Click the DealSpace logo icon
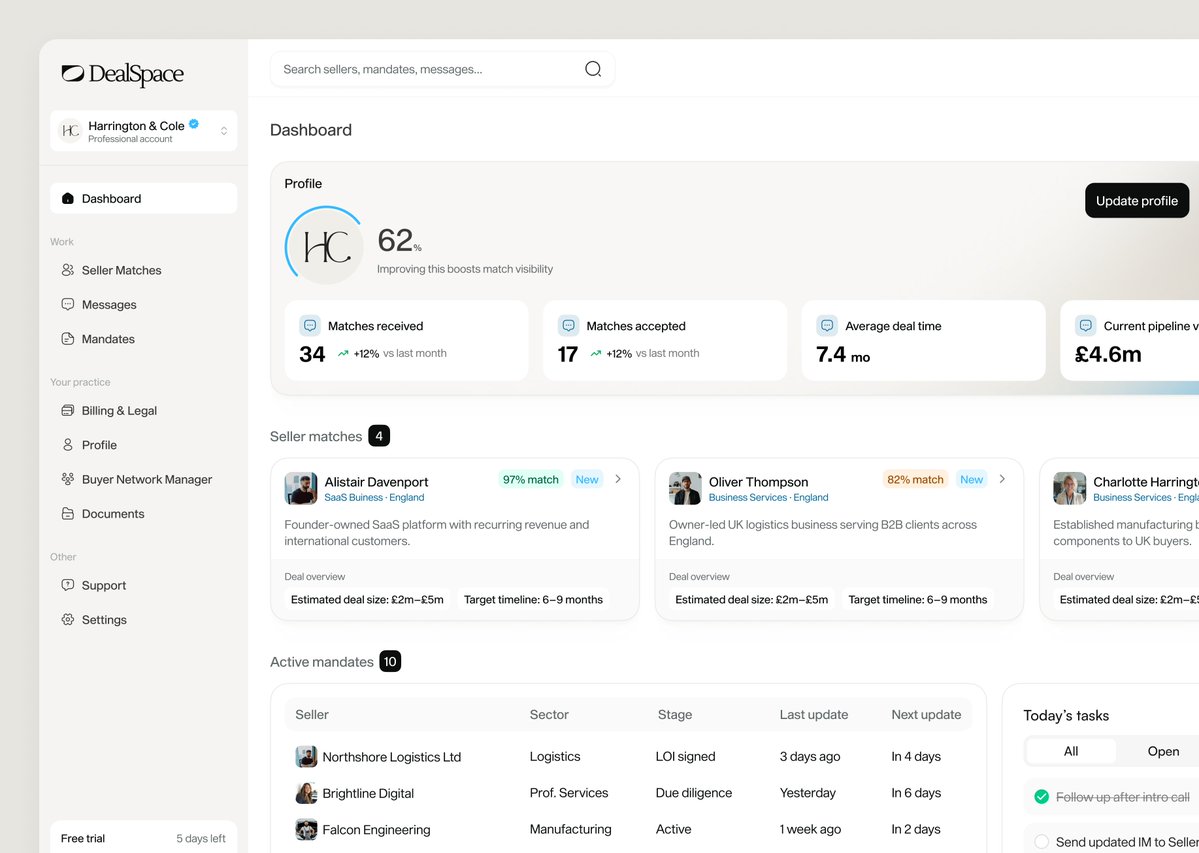Image resolution: width=1199 pixels, height=853 pixels. tap(73, 73)
